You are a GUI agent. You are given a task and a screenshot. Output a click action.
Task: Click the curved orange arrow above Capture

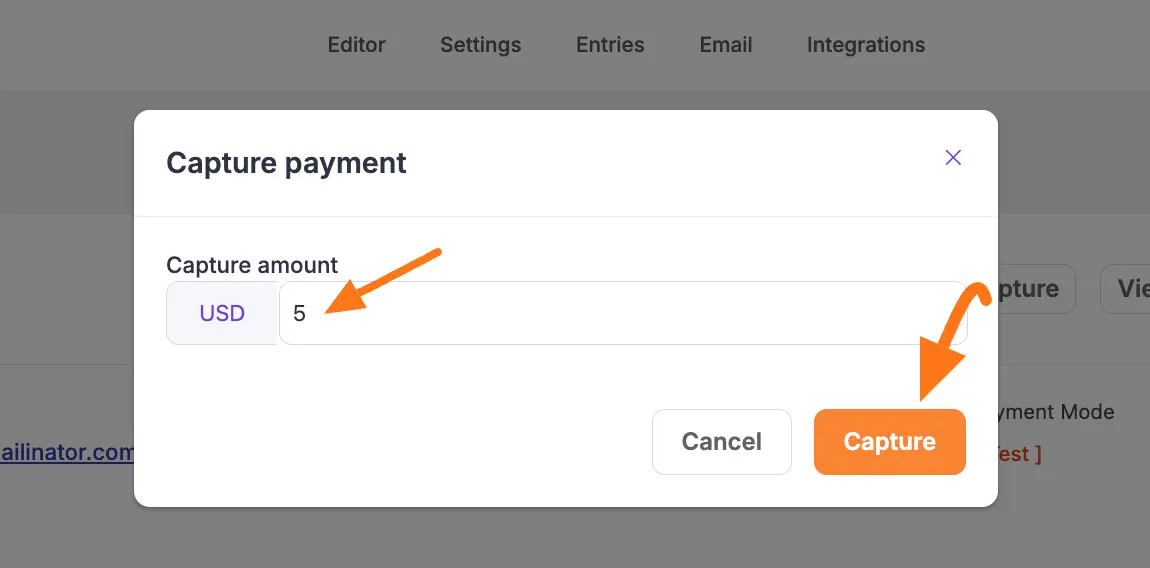pyautogui.click(x=950, y=340)
